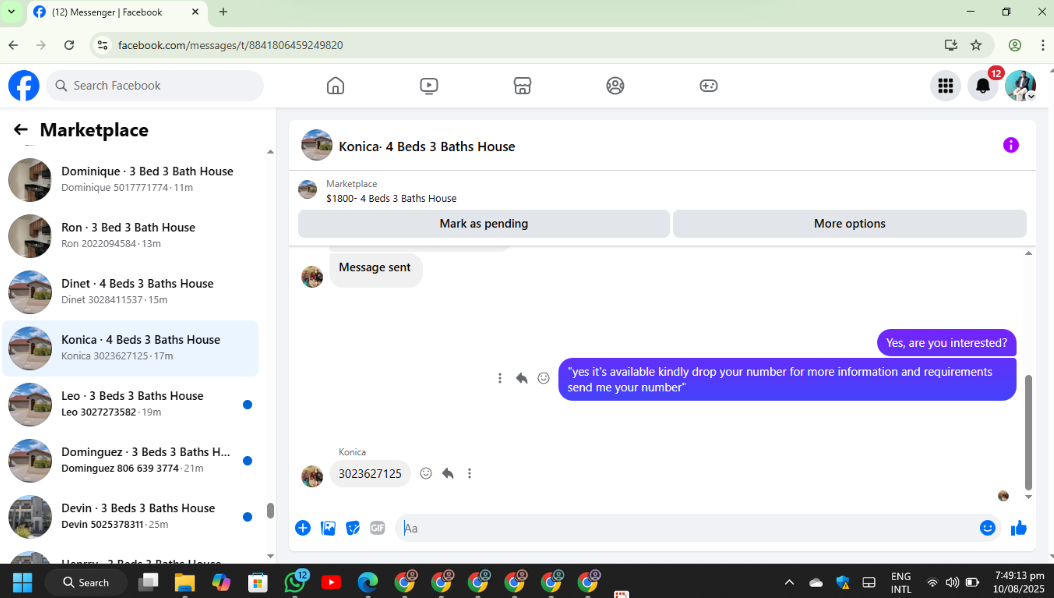Open the Facebook menu grid icon
The width and height of the screenshot is (1054, 598).
[x=946, y=86]
